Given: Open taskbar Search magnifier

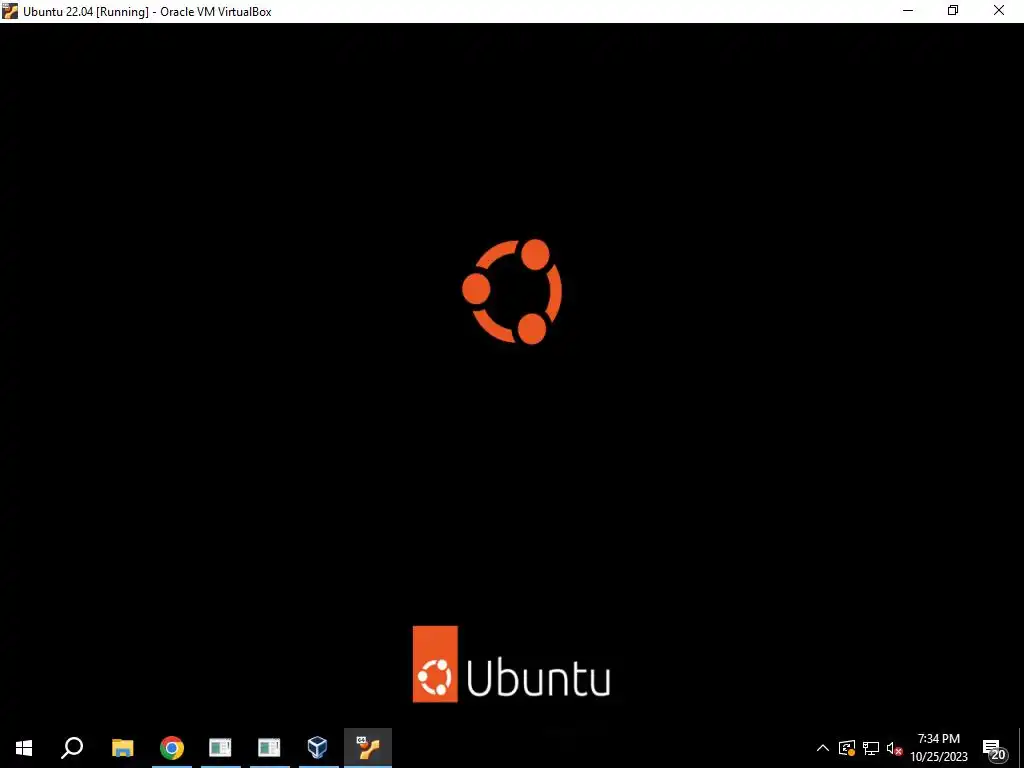Looking at the screenshot, I should pyautogui.click(x=72, y=748).
